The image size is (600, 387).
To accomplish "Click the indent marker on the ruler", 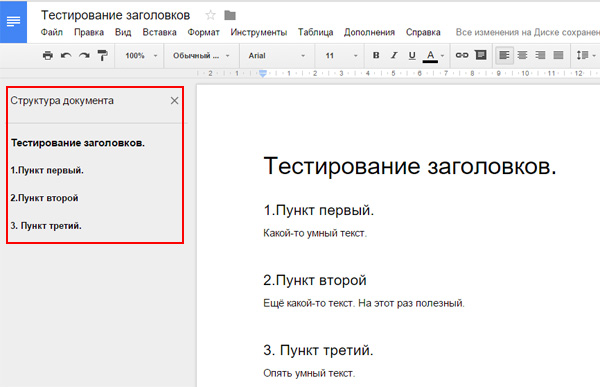I will (262, 73).
